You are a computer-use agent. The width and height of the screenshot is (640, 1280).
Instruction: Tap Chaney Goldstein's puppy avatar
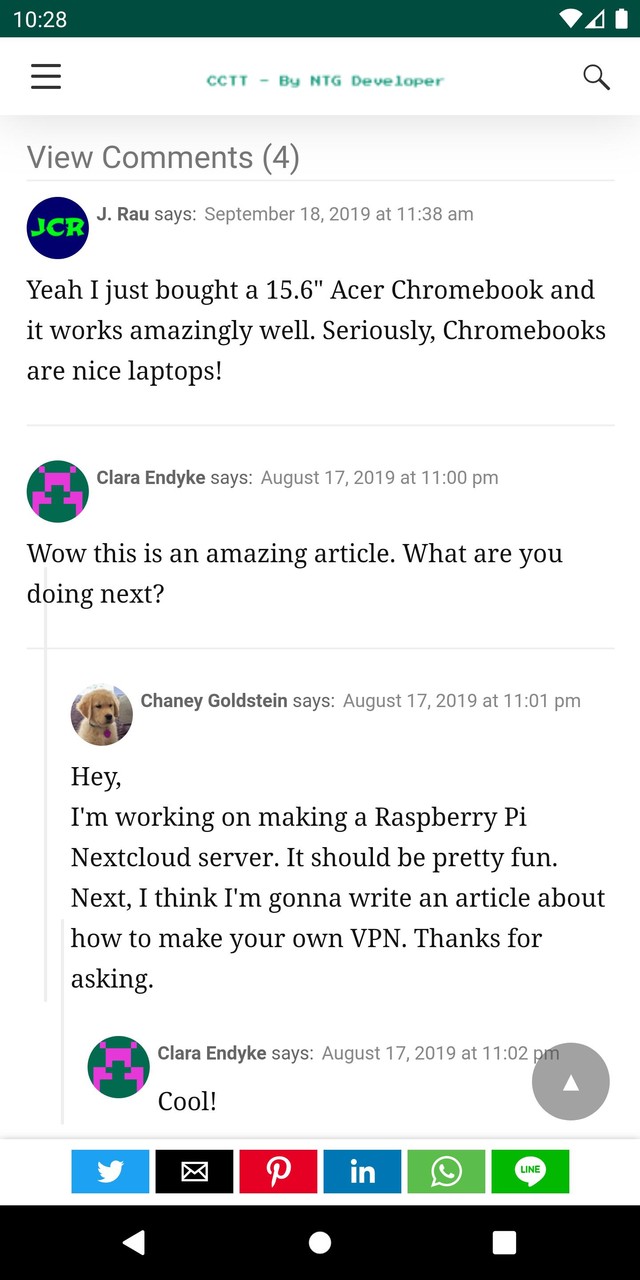point(102,714)
